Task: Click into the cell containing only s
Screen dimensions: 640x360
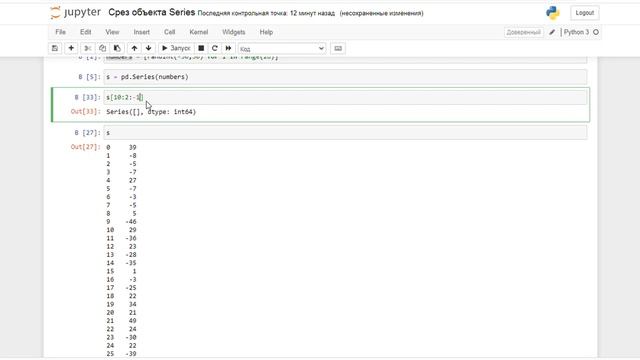Action: coord(345,133)
